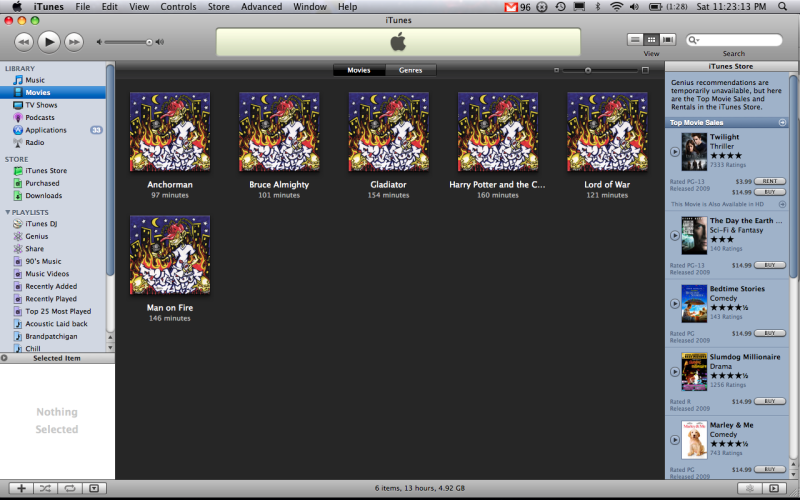Click the Genius button in status bar
Viewport: 800px width, 500px height.
(750, 488)
